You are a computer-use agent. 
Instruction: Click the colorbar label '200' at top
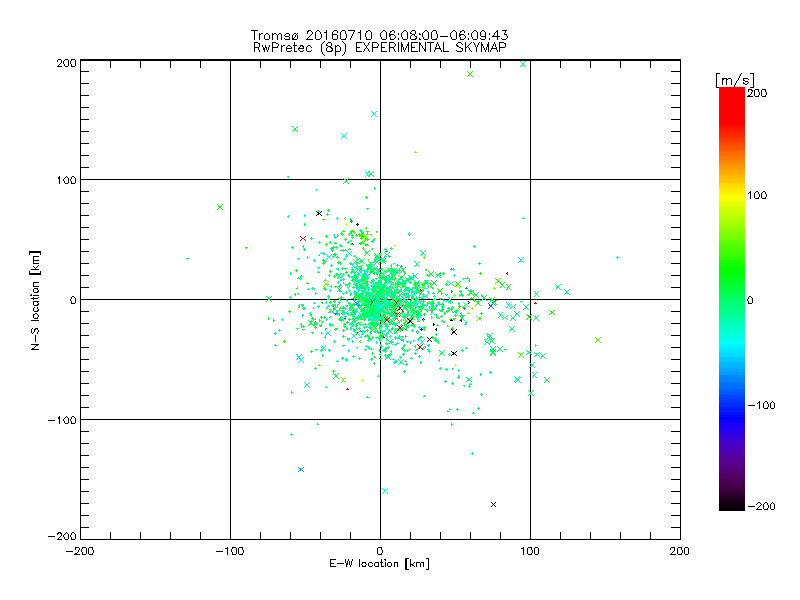(757, 93)
